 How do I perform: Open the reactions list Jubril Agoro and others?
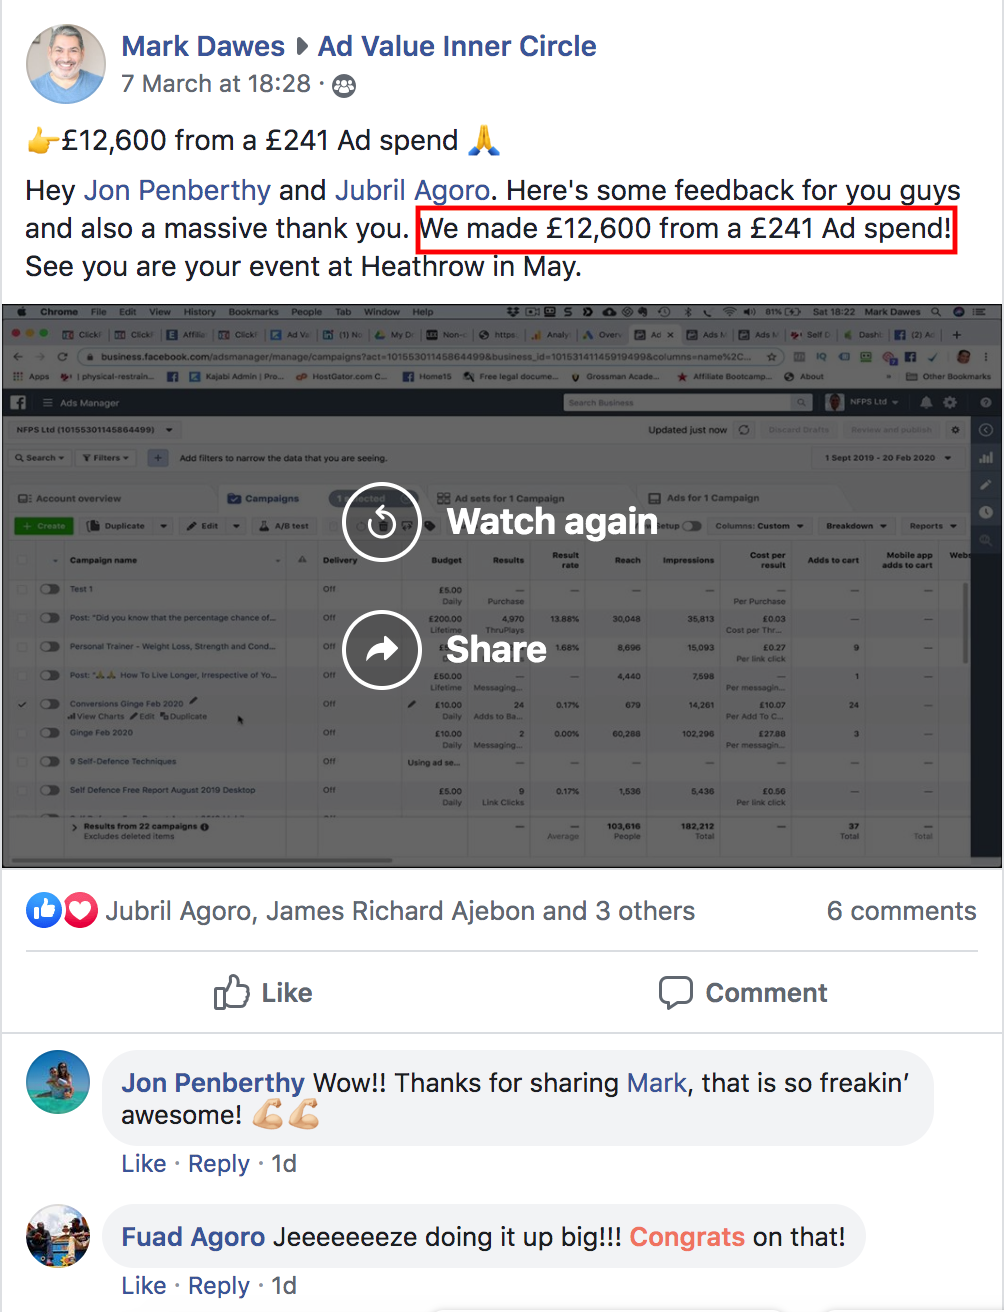(400, 911)
